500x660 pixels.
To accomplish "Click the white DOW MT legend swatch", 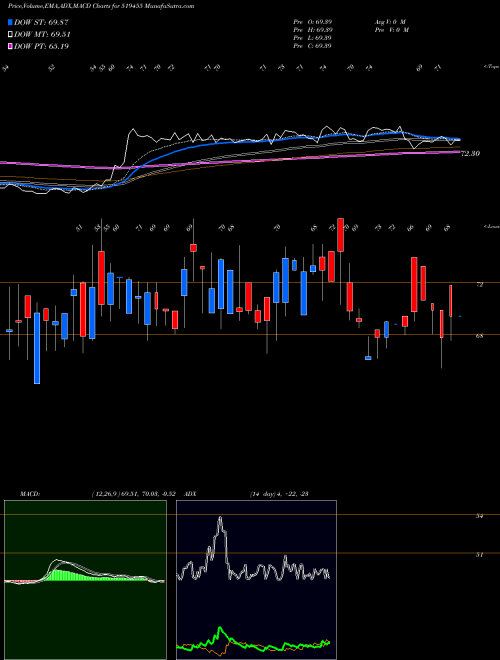I will (11, 35).
